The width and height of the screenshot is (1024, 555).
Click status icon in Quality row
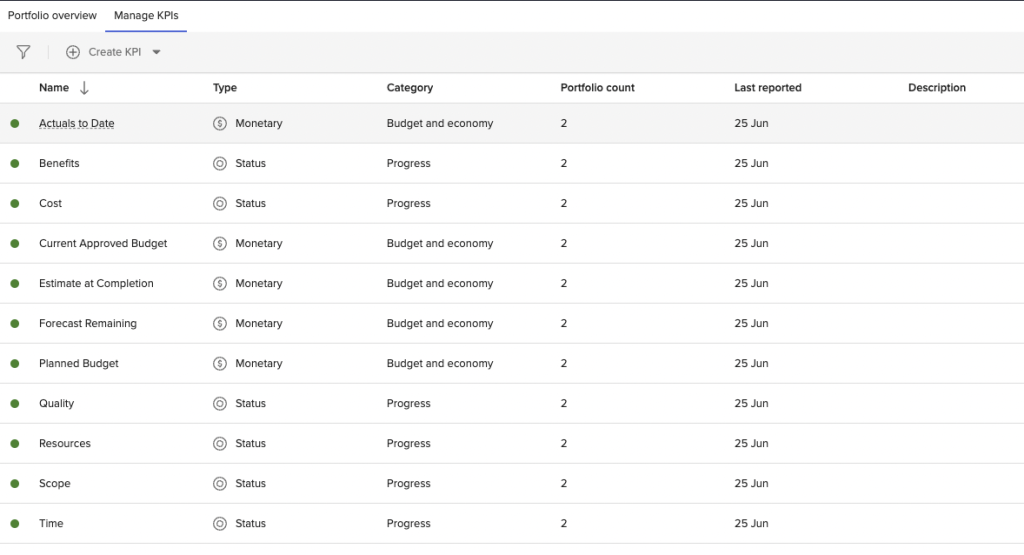pyautogui.click(x=220, y=404)
